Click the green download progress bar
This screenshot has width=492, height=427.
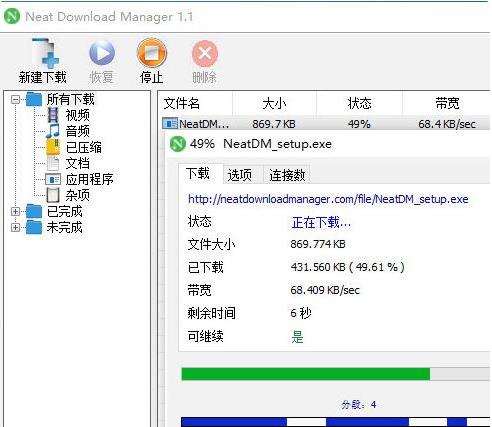pyautogui.click(x=335, y=374)
